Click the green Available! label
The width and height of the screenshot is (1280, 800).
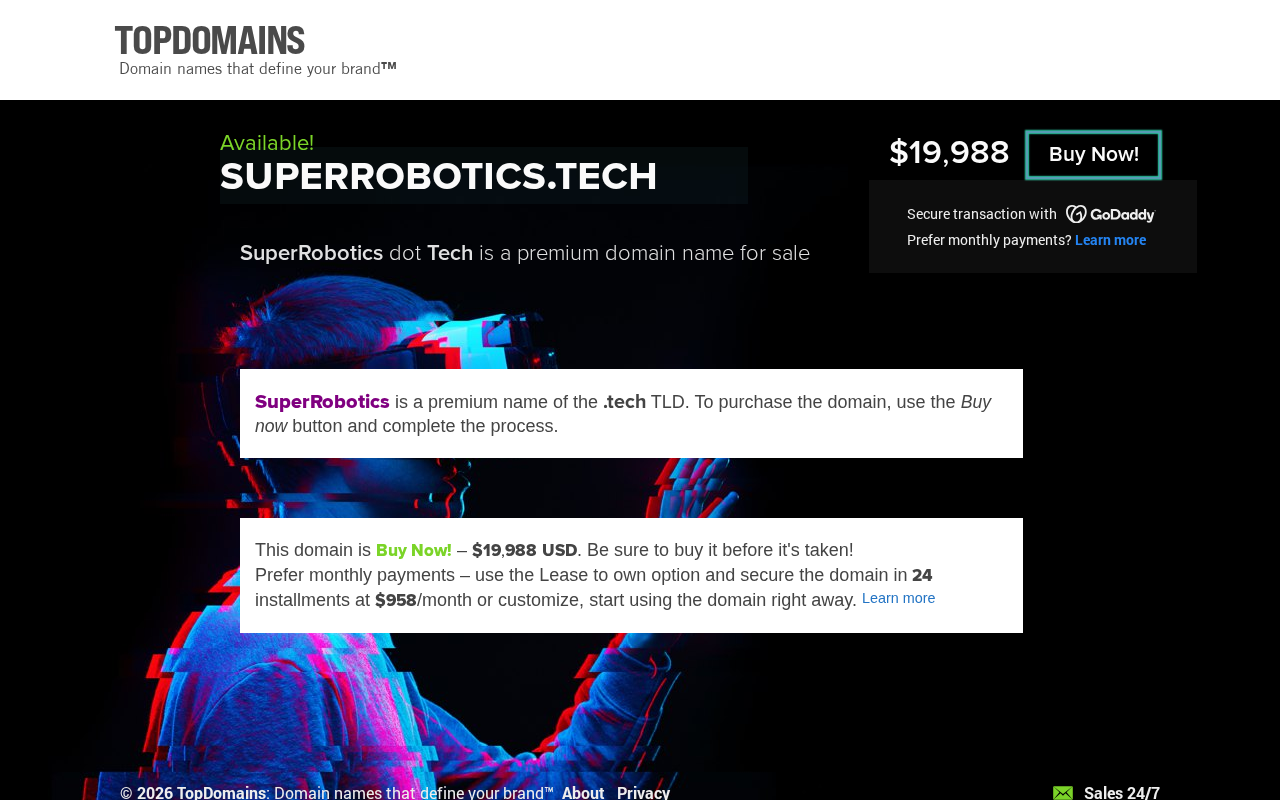tap(266, 143)
